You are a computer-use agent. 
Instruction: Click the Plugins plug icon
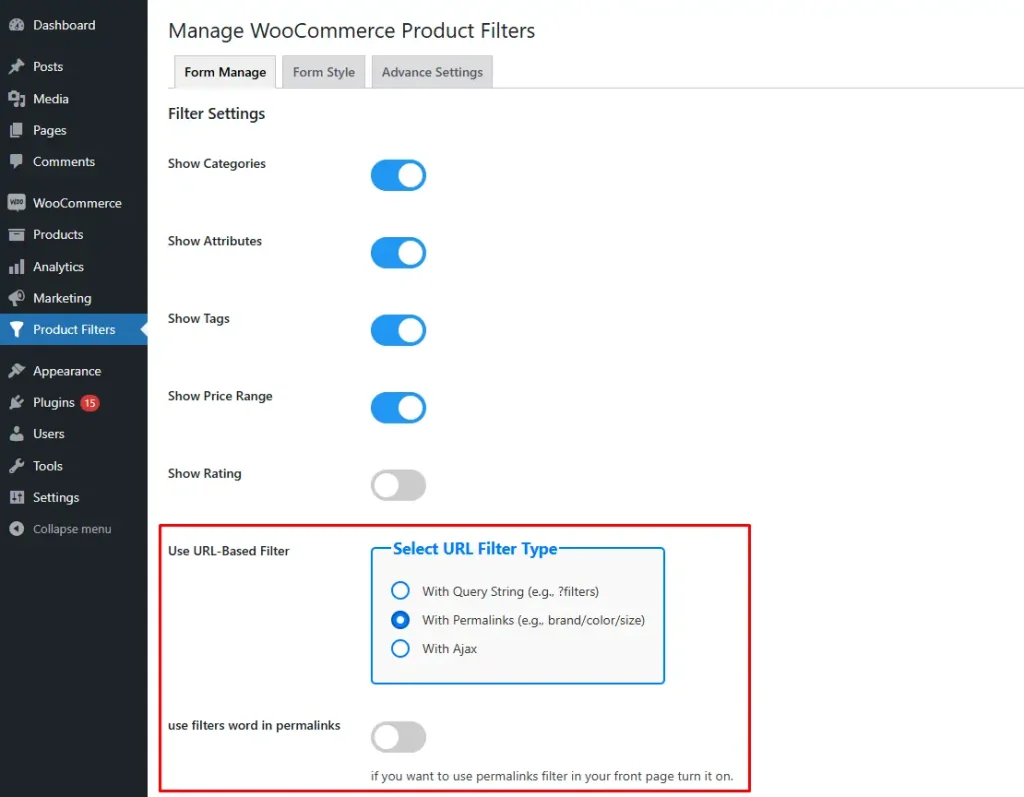coord(16,402)
